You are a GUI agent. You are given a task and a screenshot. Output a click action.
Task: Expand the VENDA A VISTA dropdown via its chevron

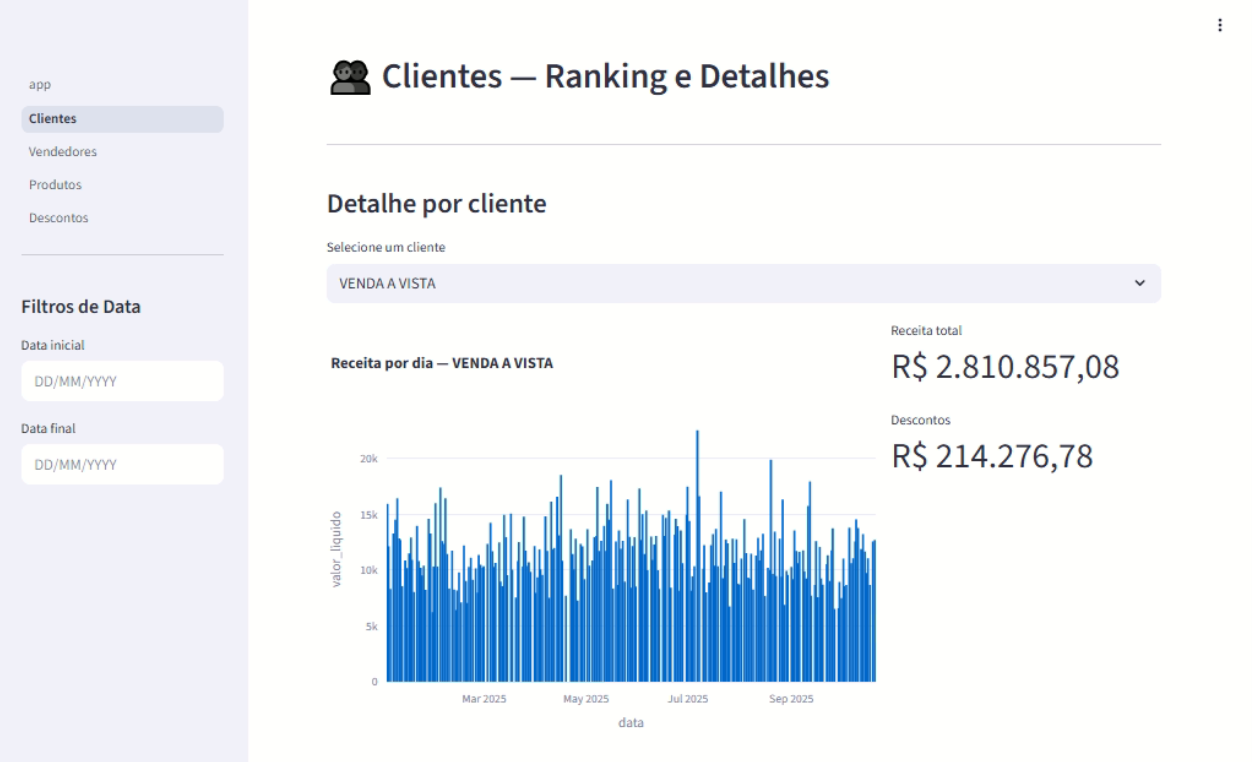point(1140,283)
